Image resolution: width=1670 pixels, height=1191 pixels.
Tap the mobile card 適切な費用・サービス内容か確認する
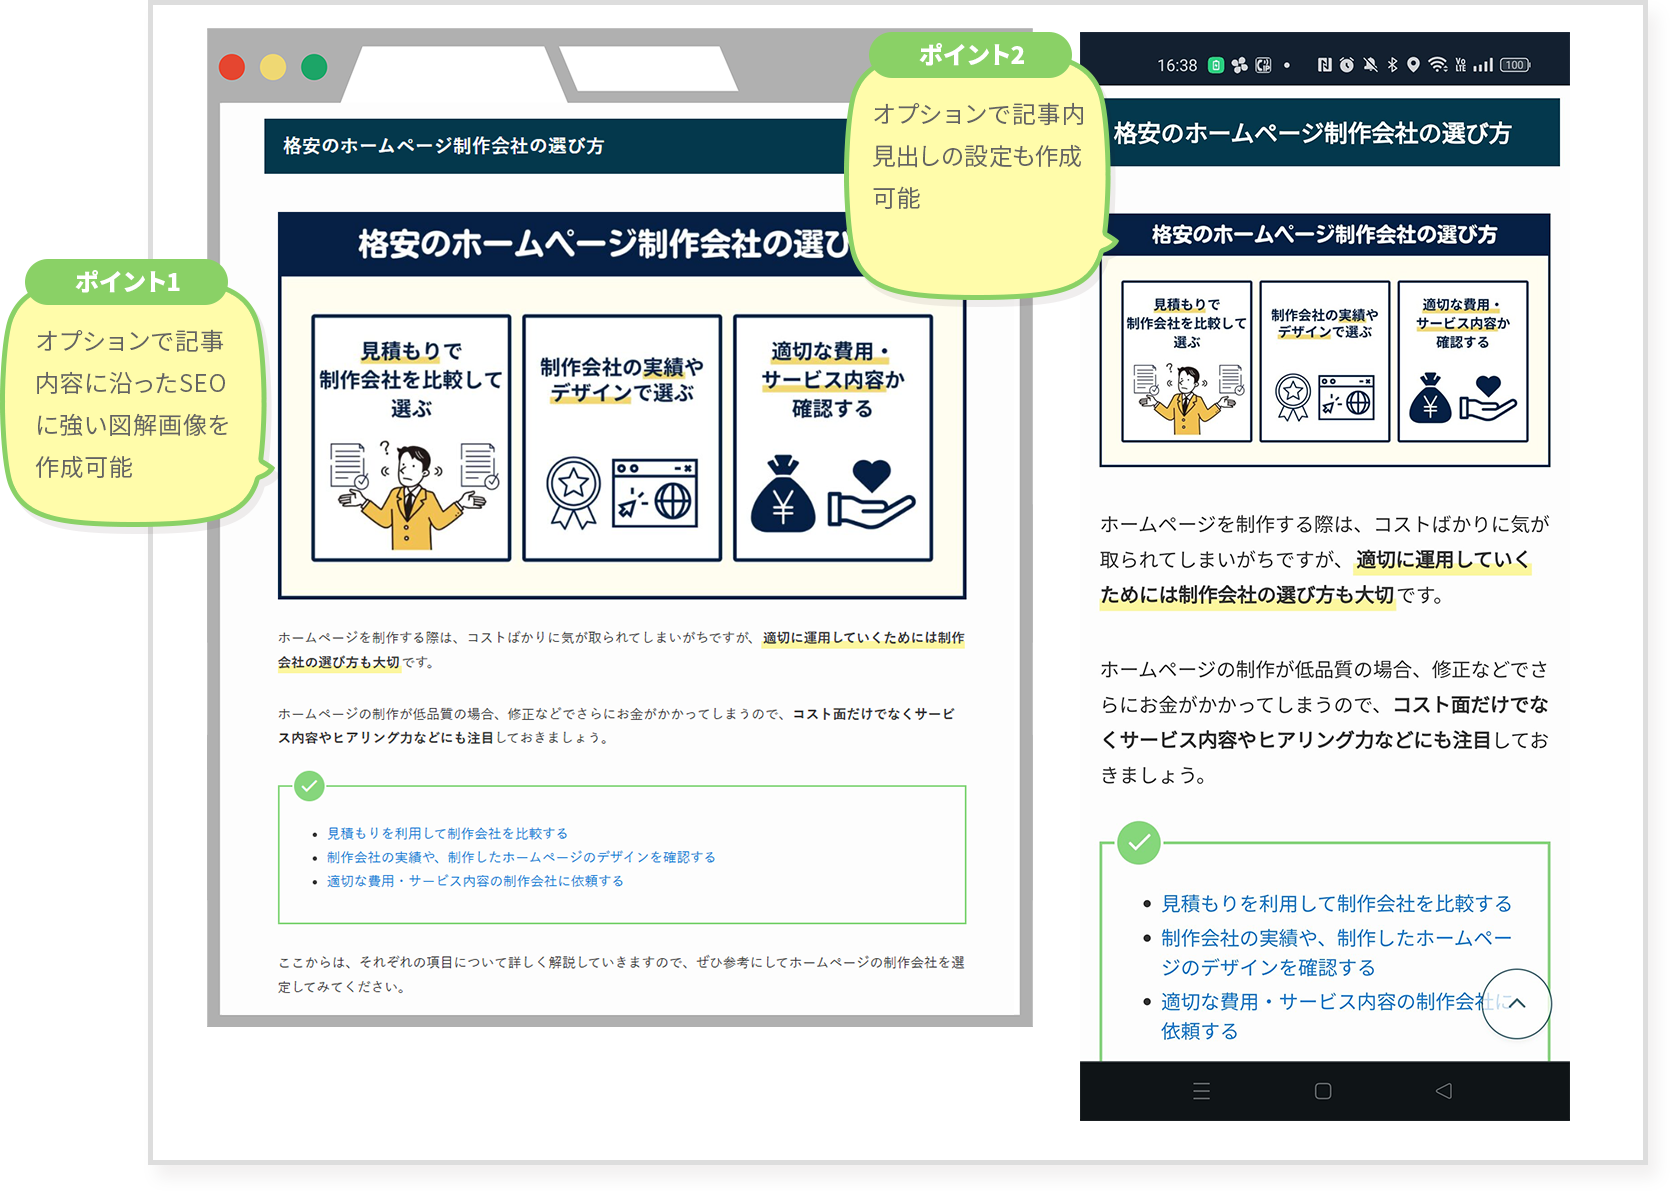(x=1462, y=361)
